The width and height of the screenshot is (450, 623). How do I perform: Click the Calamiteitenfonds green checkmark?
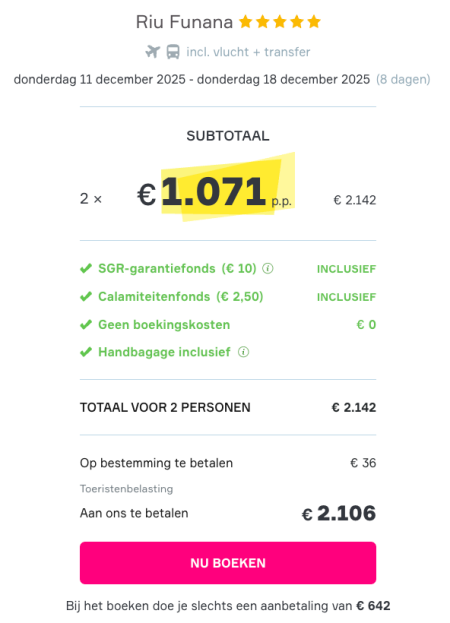pos(86,297)
